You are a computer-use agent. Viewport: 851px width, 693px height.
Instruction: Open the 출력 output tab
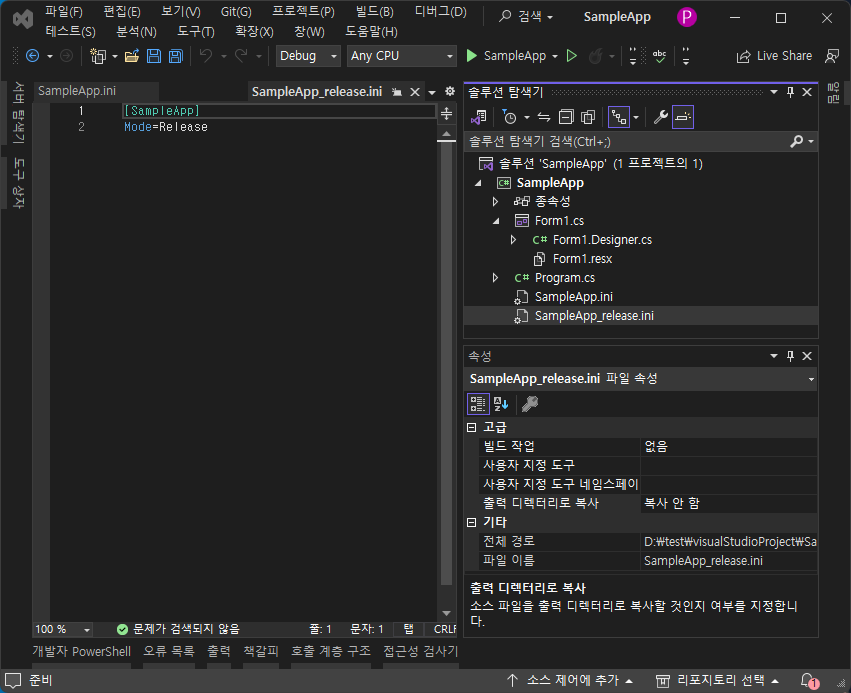click(219, 651)
